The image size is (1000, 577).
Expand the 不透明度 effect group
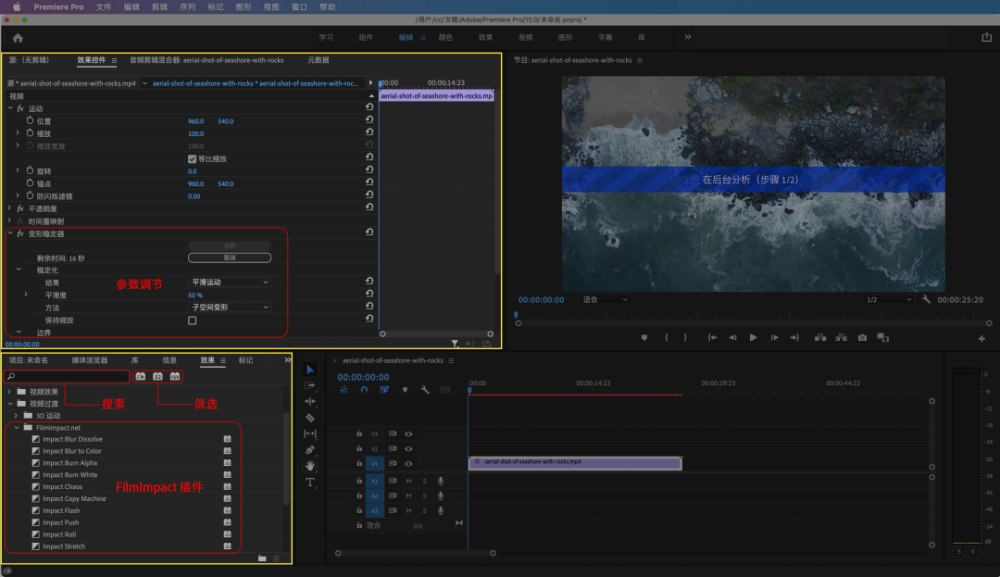pos(10,208)
